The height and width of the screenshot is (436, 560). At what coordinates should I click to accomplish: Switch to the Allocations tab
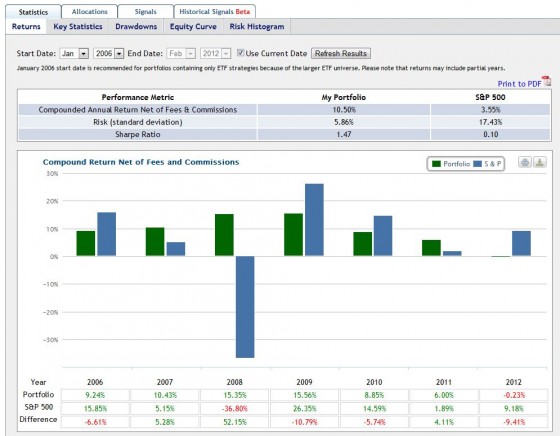(x=89, y=12)
